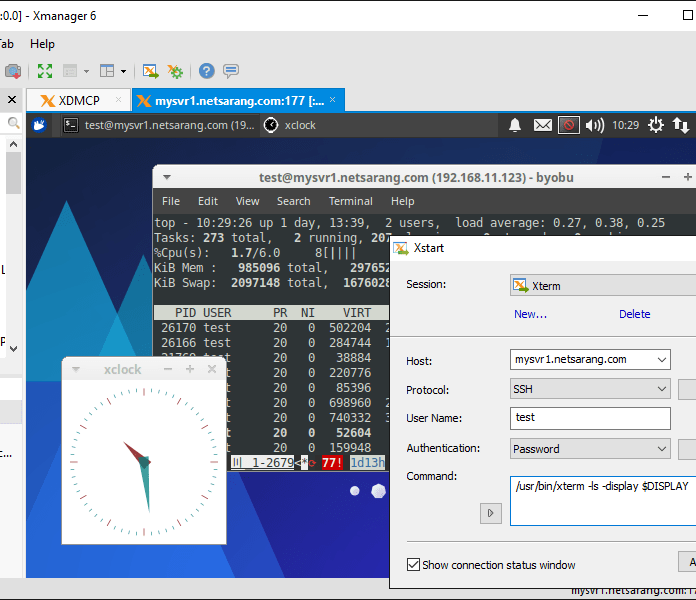Viewport: 696px width, 600px height.
Task: Close the mysvr1.netsarang.com:177 tab
Action: pos(332,100)
